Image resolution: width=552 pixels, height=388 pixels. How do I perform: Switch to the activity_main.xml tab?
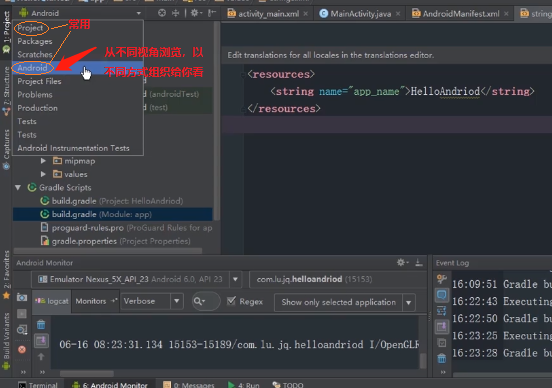click(268, 14)
